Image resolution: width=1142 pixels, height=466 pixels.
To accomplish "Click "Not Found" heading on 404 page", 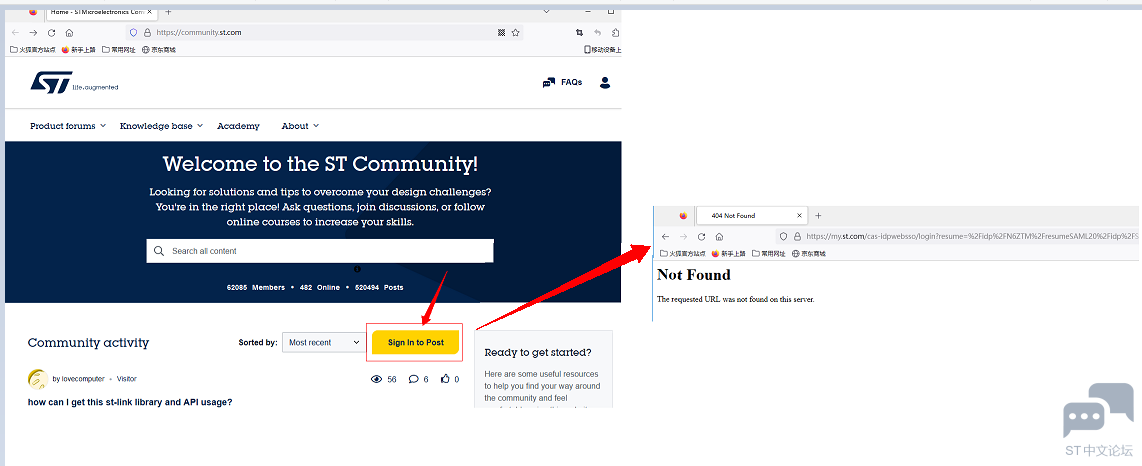I will tap(693, 275).
